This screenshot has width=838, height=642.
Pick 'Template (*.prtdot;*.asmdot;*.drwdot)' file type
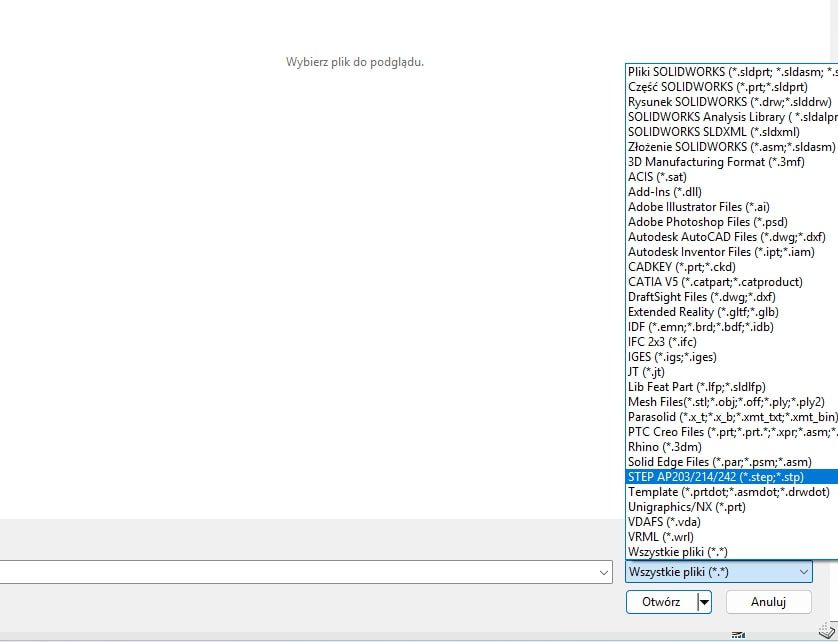pyautogui.click(x=732, y=491)
